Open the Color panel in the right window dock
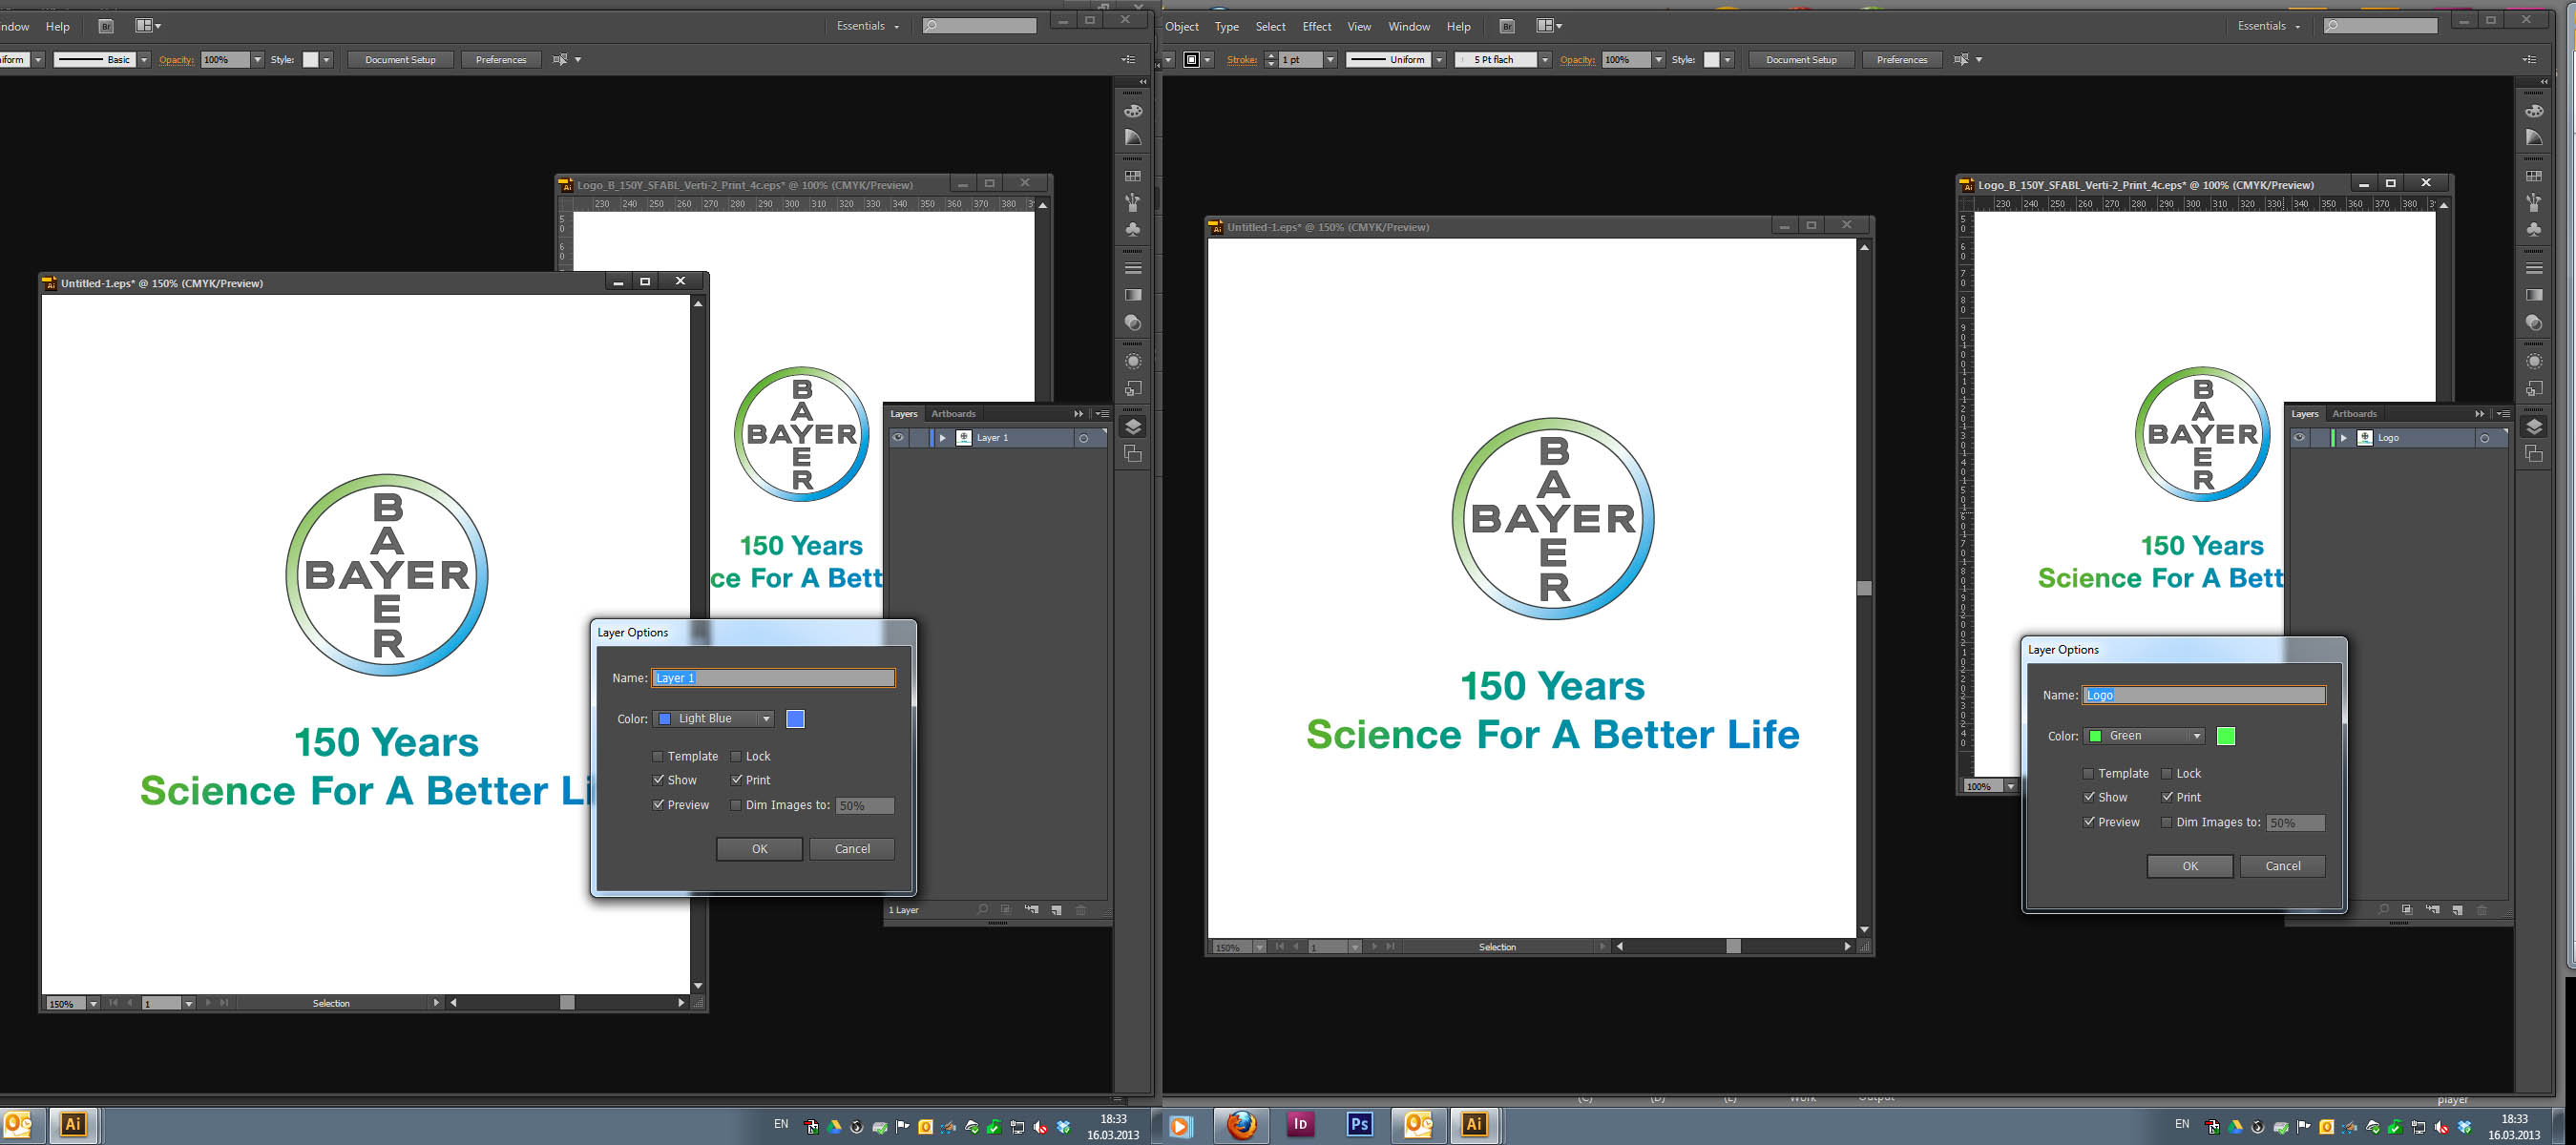Screen dimensions: 2576x1145 (2534, 111)
